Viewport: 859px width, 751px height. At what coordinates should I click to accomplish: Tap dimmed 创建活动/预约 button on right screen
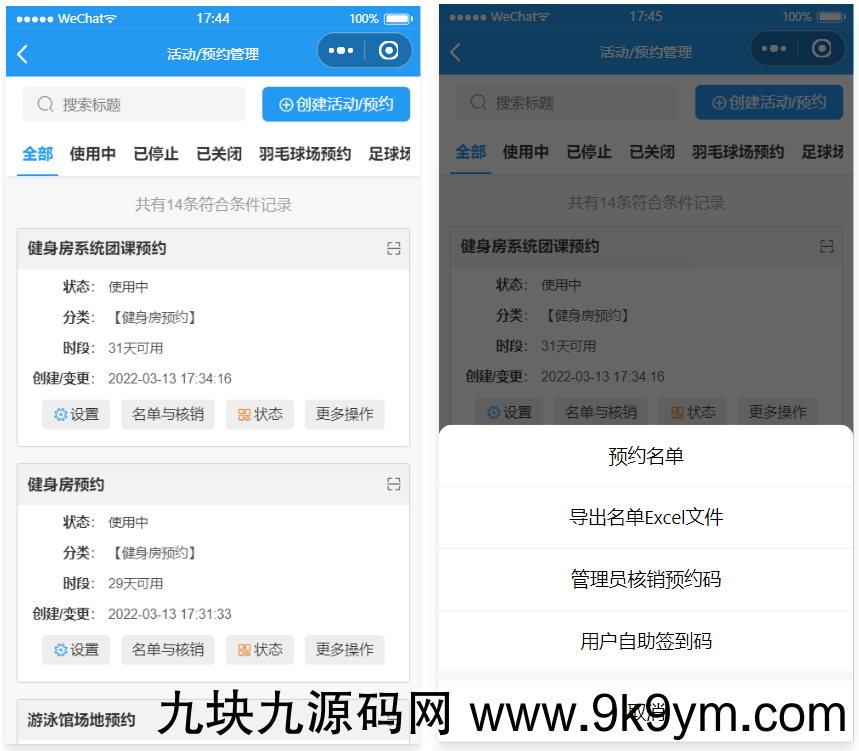pos(769,102)
